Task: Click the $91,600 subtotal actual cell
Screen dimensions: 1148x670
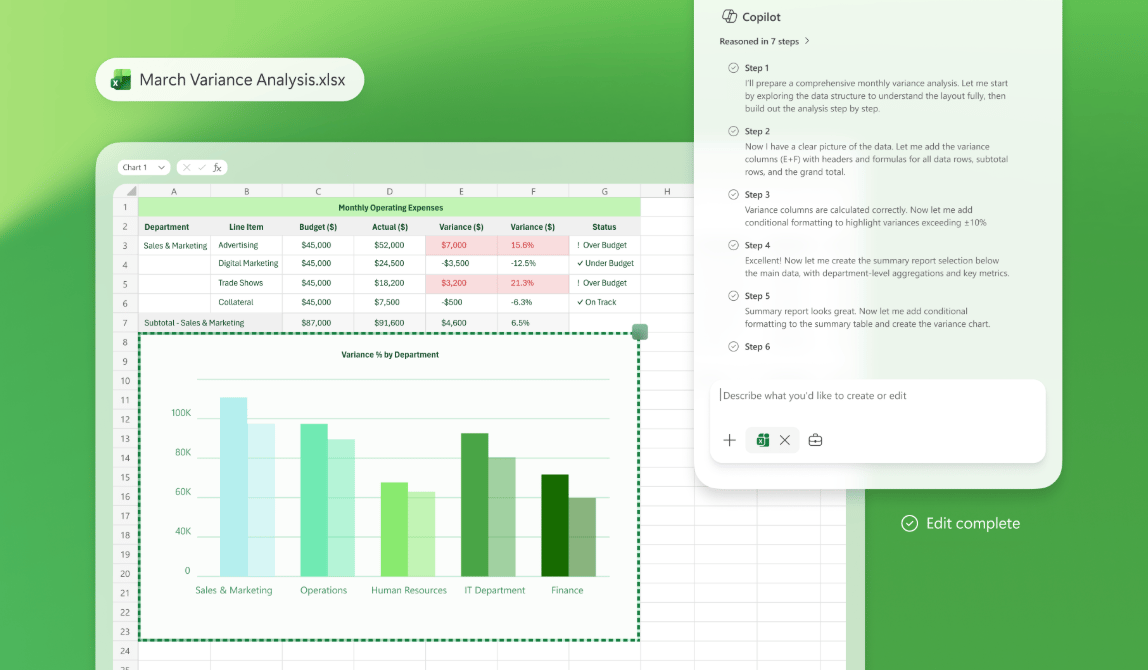Action: pos(390,323)
